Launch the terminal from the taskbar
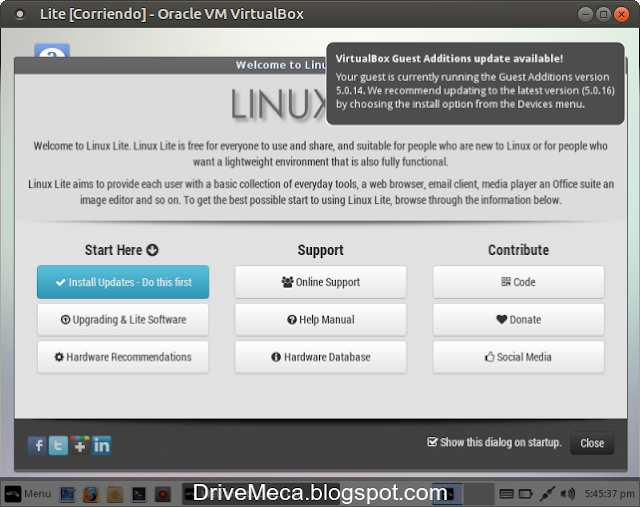Viewport: 640px width, 507px height. coord(139,494)
